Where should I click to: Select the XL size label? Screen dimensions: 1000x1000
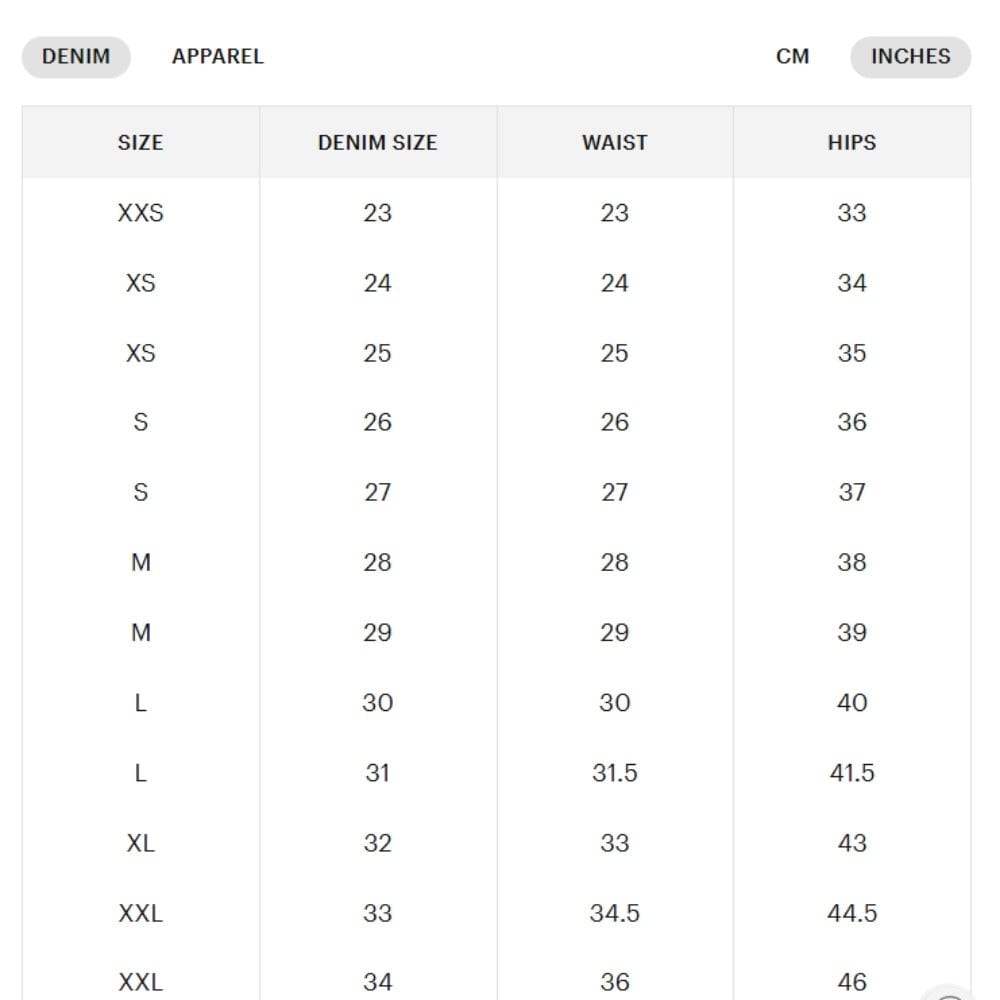[140, 843]
